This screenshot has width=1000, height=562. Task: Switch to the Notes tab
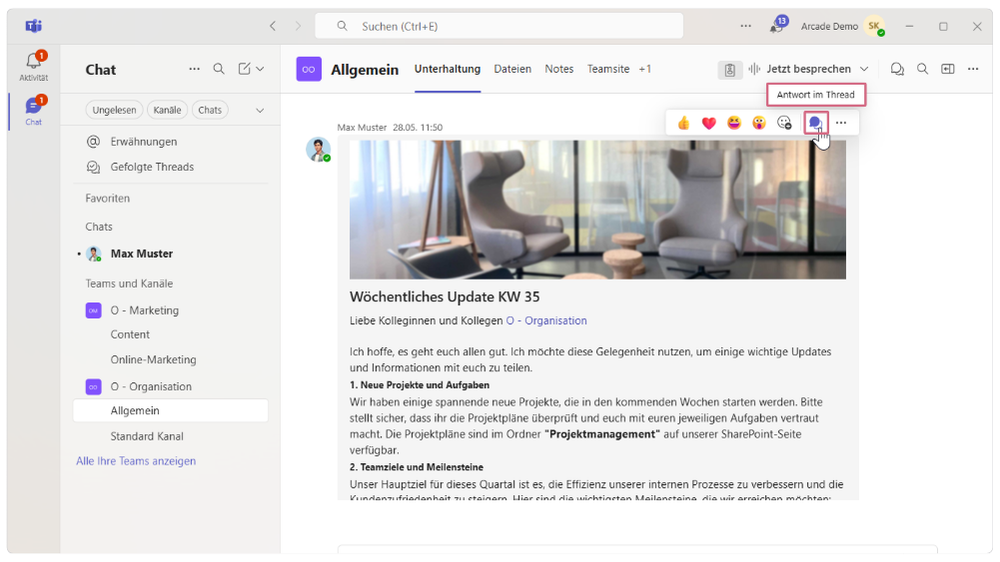pos(559,69)
